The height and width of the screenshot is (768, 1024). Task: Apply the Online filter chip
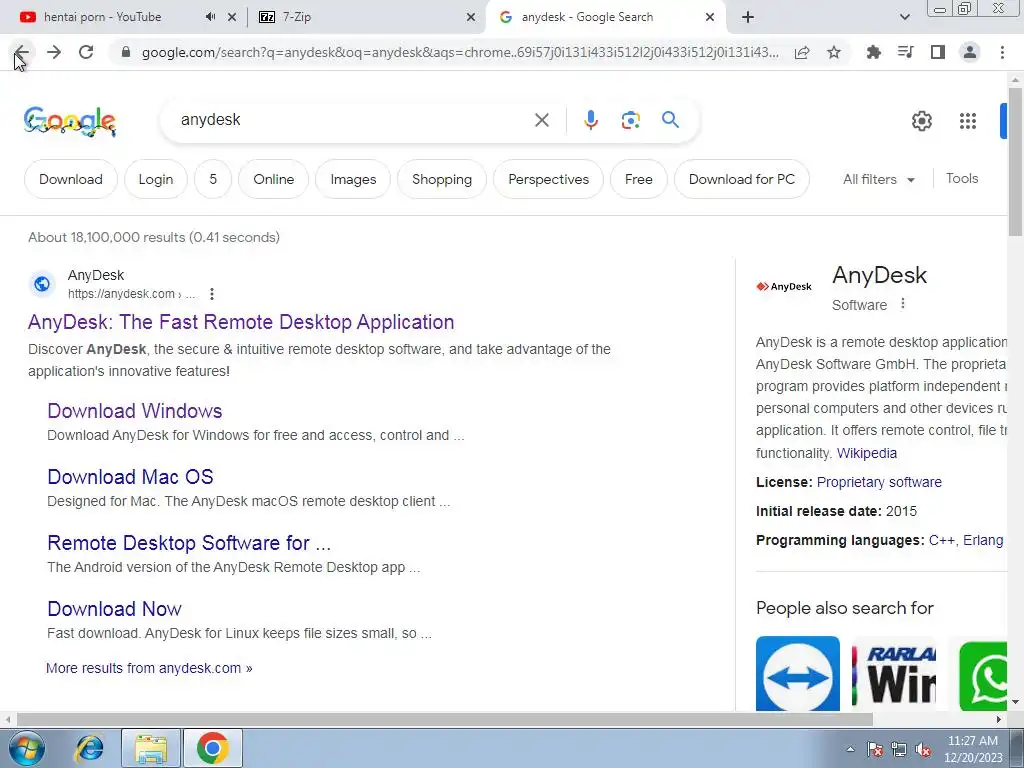[x=274, y=179]
